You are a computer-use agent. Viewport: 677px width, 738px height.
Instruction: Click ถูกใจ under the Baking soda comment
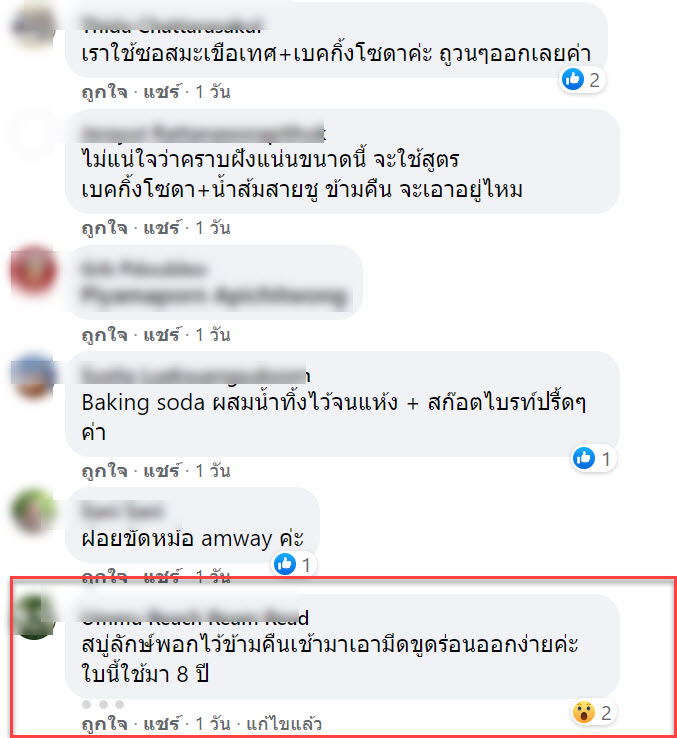point(105,470)
